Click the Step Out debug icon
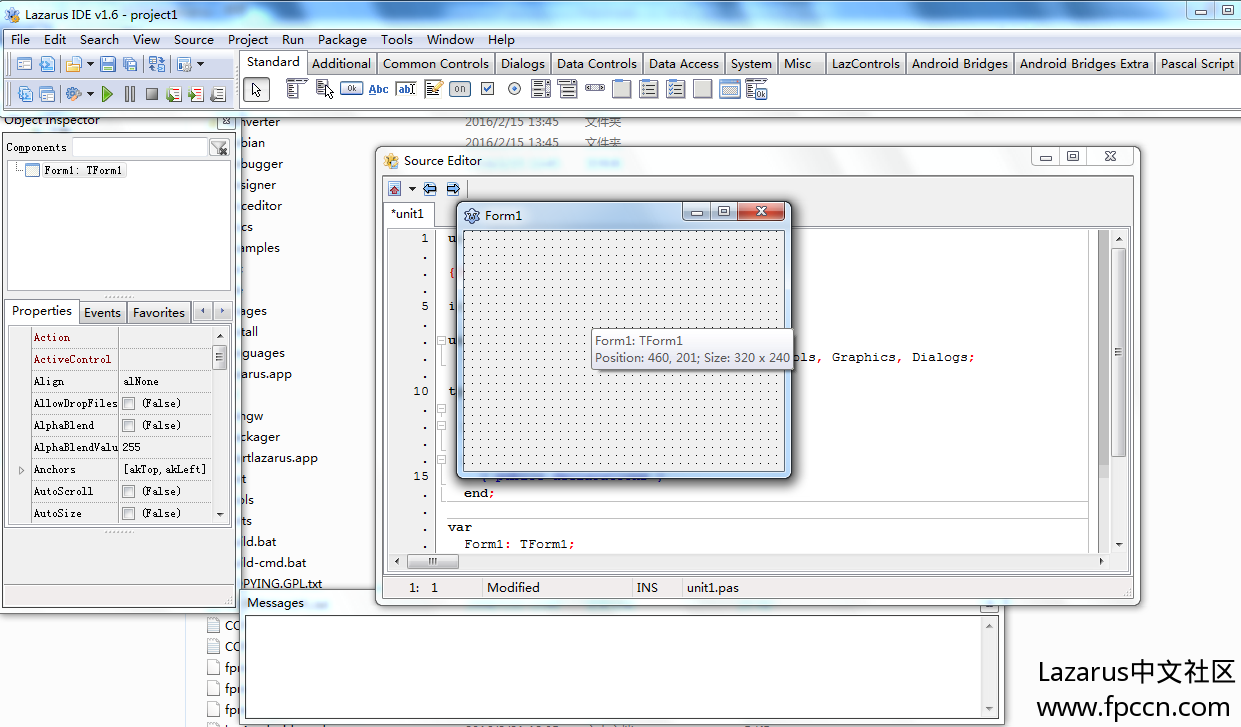This screenshot has height=727, width=1241. tap(218, 94)
